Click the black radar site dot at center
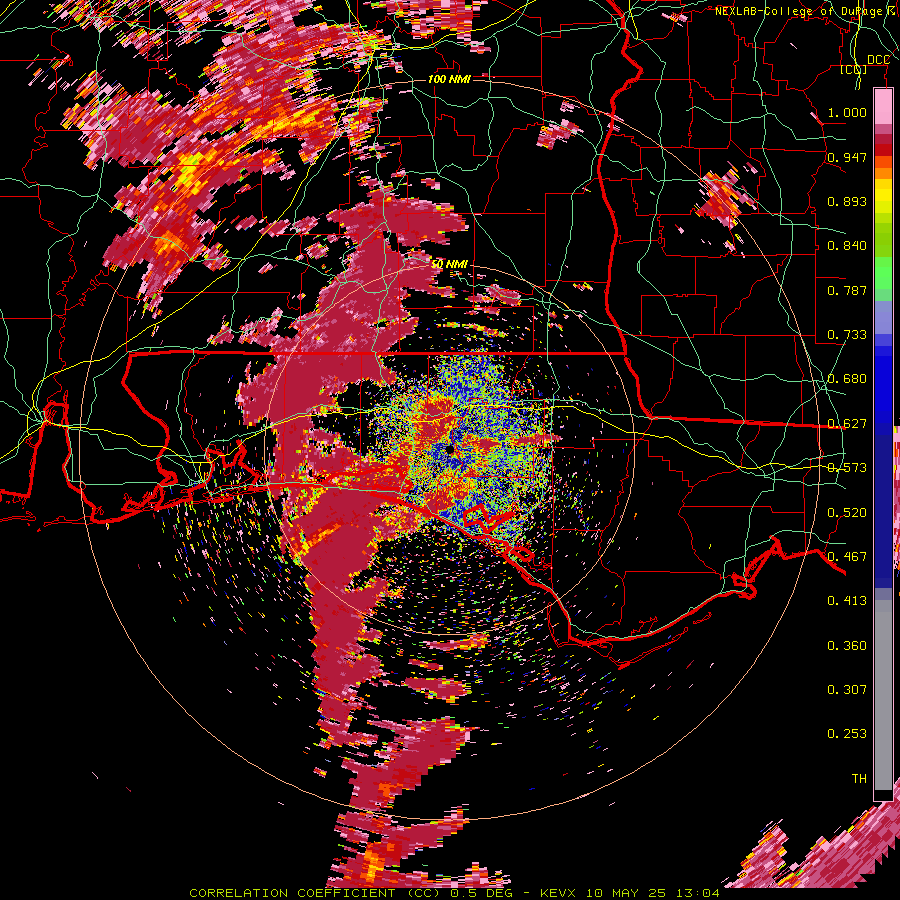Image resolution: width=900 pixels, height=900 pixels. (x=450, y=449)
